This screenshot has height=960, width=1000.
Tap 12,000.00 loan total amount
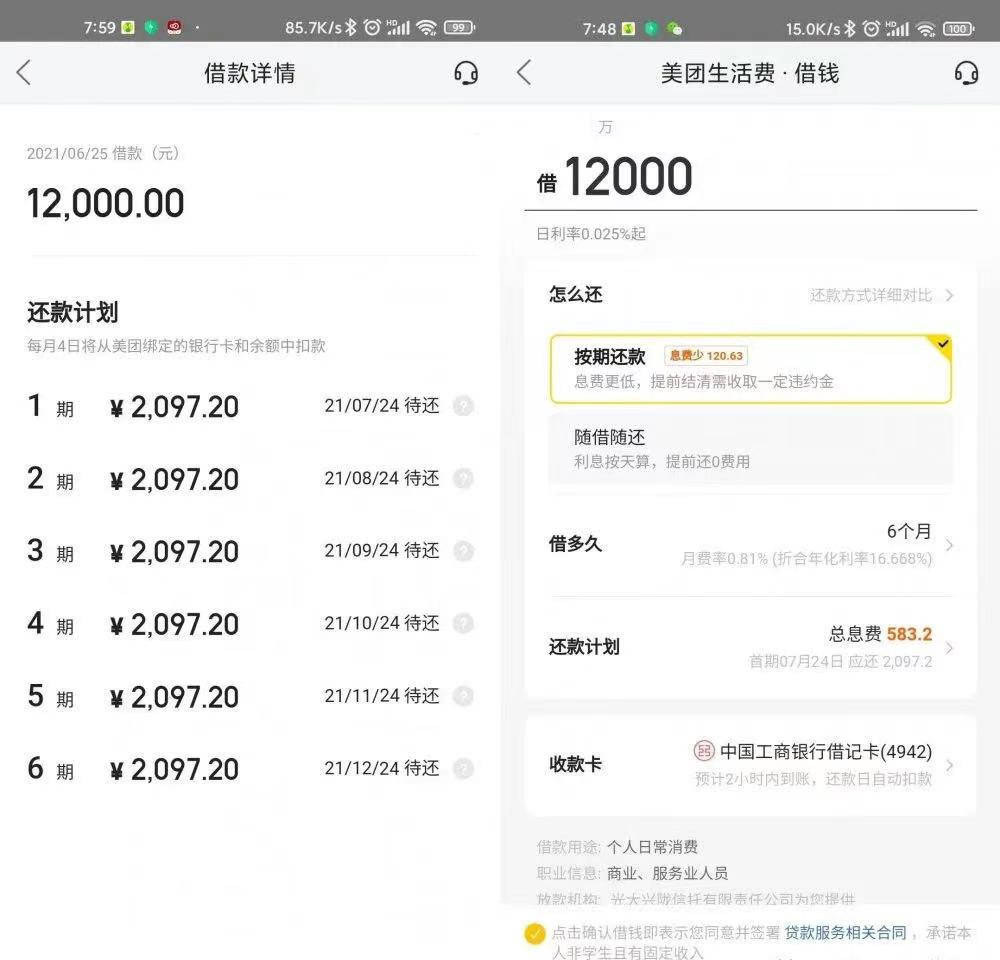(105, 203)
